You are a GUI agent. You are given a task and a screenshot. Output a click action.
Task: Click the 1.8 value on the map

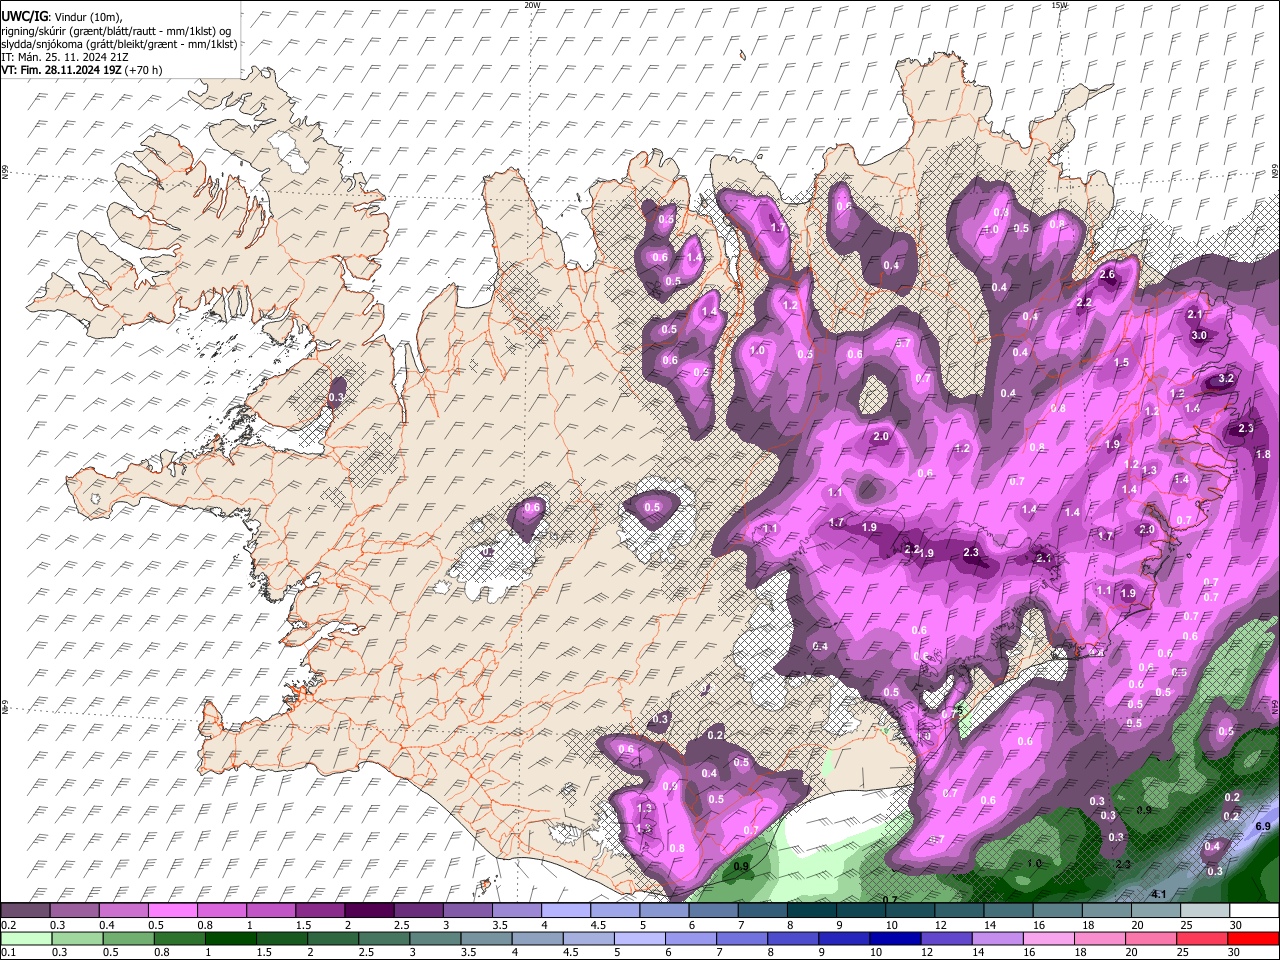pos(1263,454)
